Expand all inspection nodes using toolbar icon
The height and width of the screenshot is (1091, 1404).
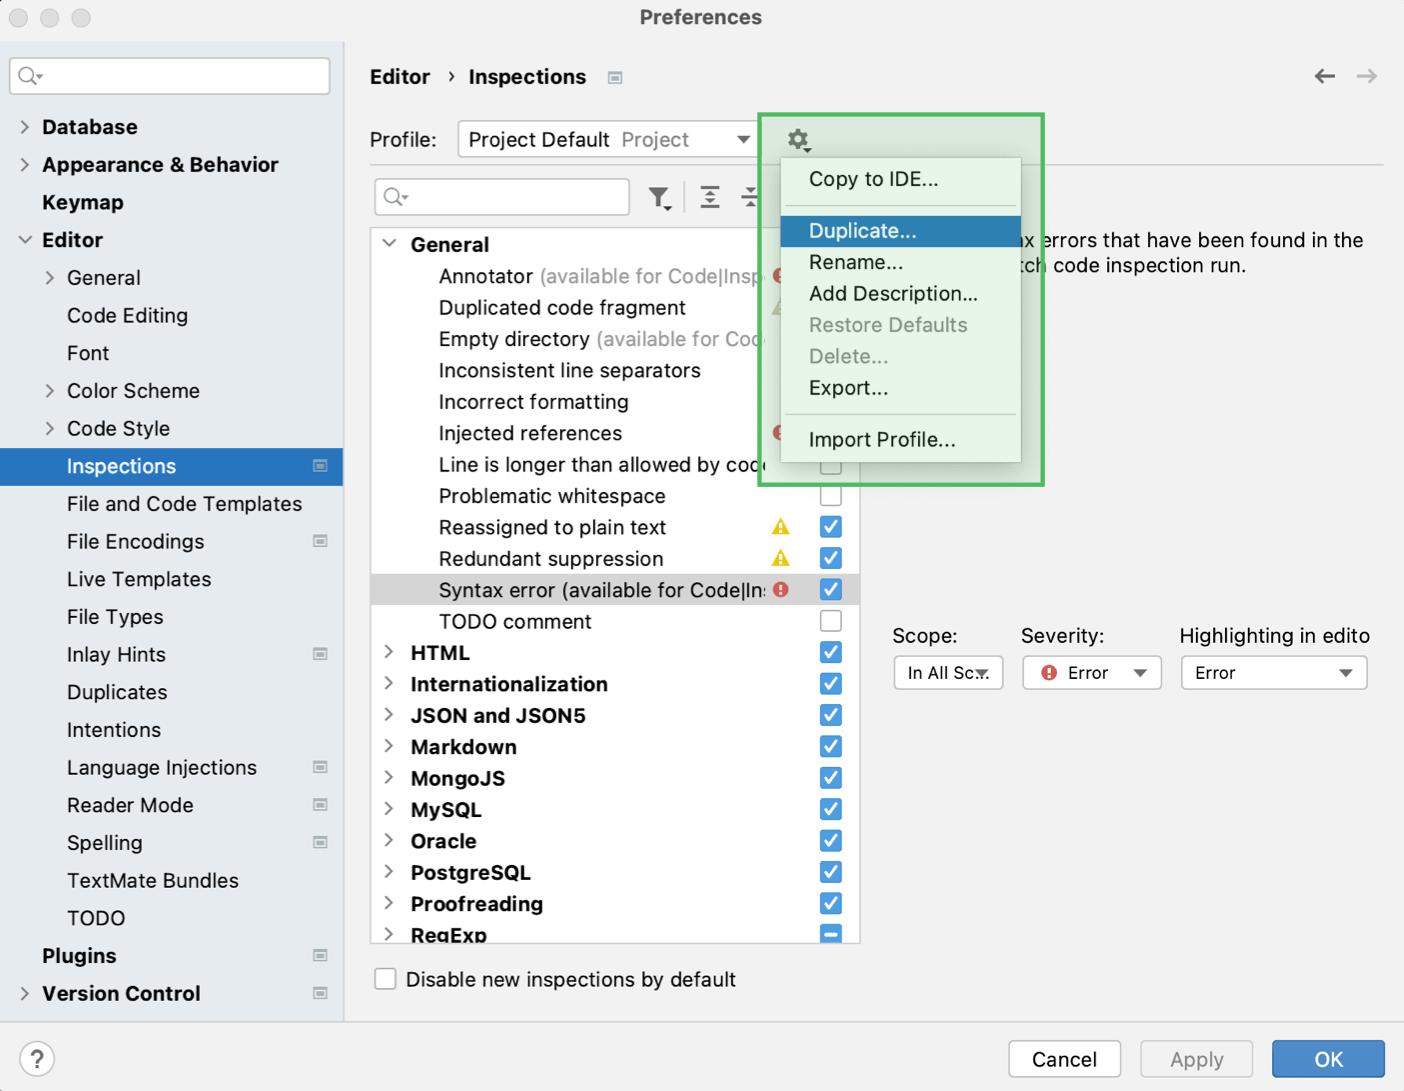[710, 197]
